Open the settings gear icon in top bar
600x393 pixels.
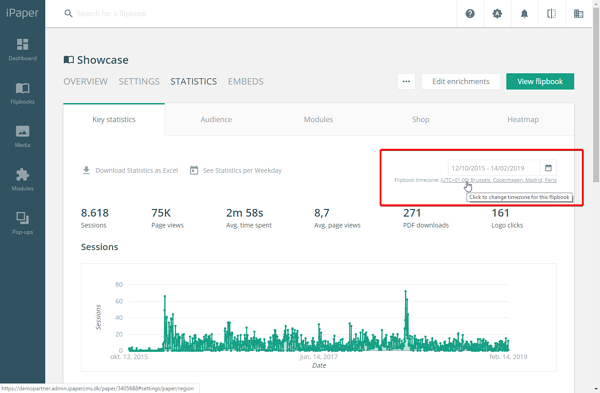(x=497, y=14)
